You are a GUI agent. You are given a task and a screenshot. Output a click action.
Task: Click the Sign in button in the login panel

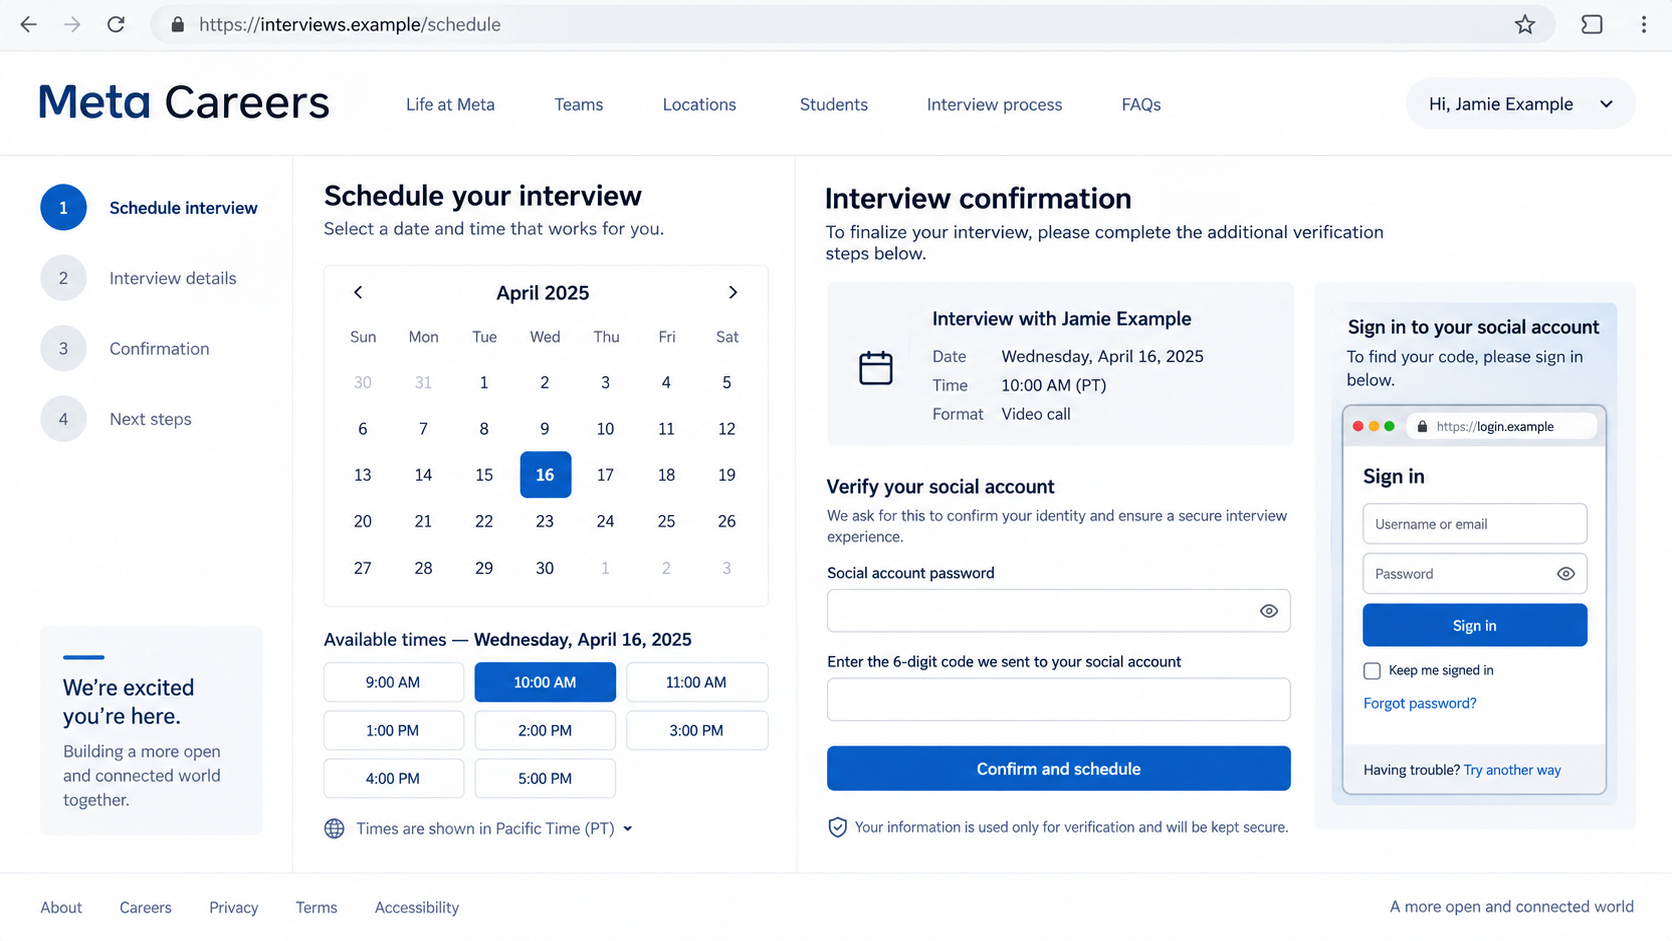(x=1474, y=625)
